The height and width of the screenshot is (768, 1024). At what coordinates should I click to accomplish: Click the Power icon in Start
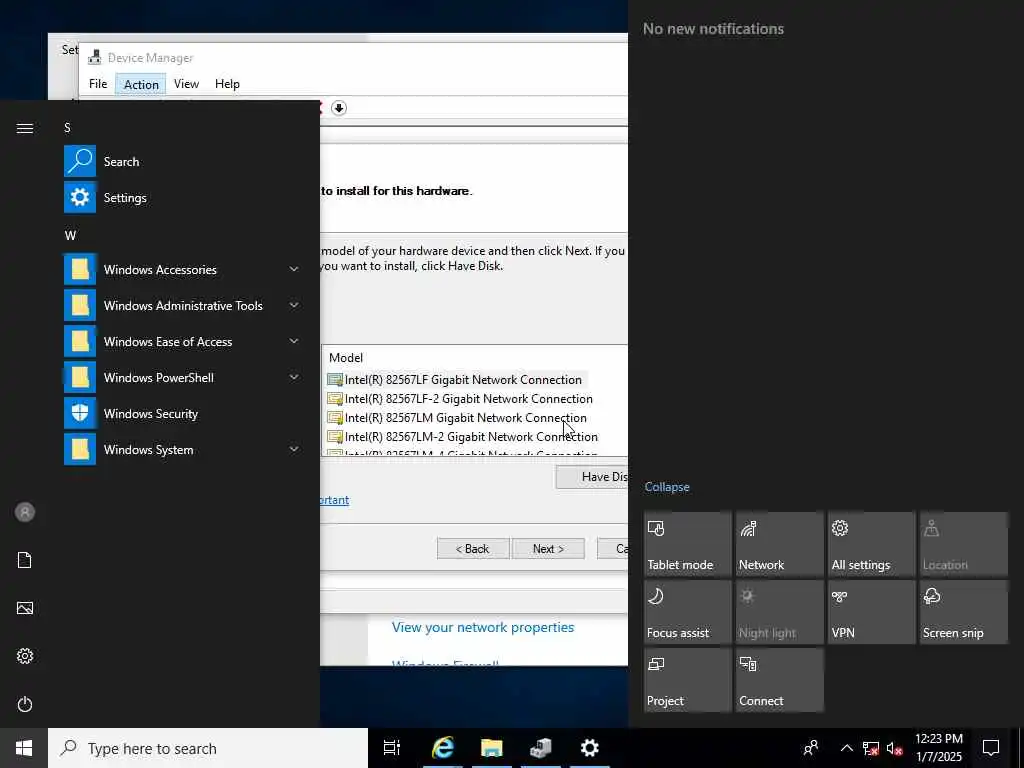click(x=25, y=704)
